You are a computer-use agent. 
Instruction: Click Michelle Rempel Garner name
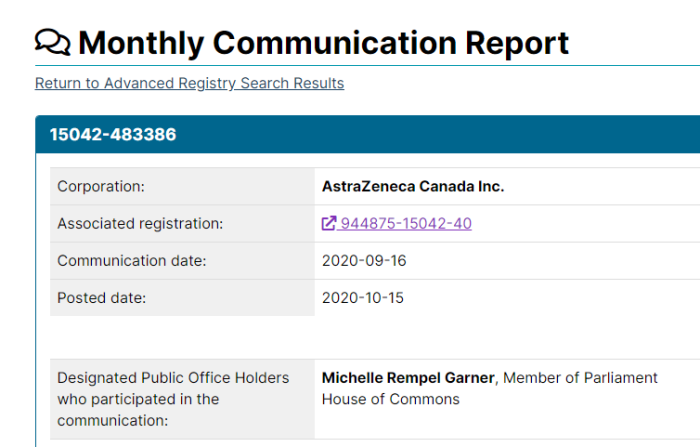(408, 378)
